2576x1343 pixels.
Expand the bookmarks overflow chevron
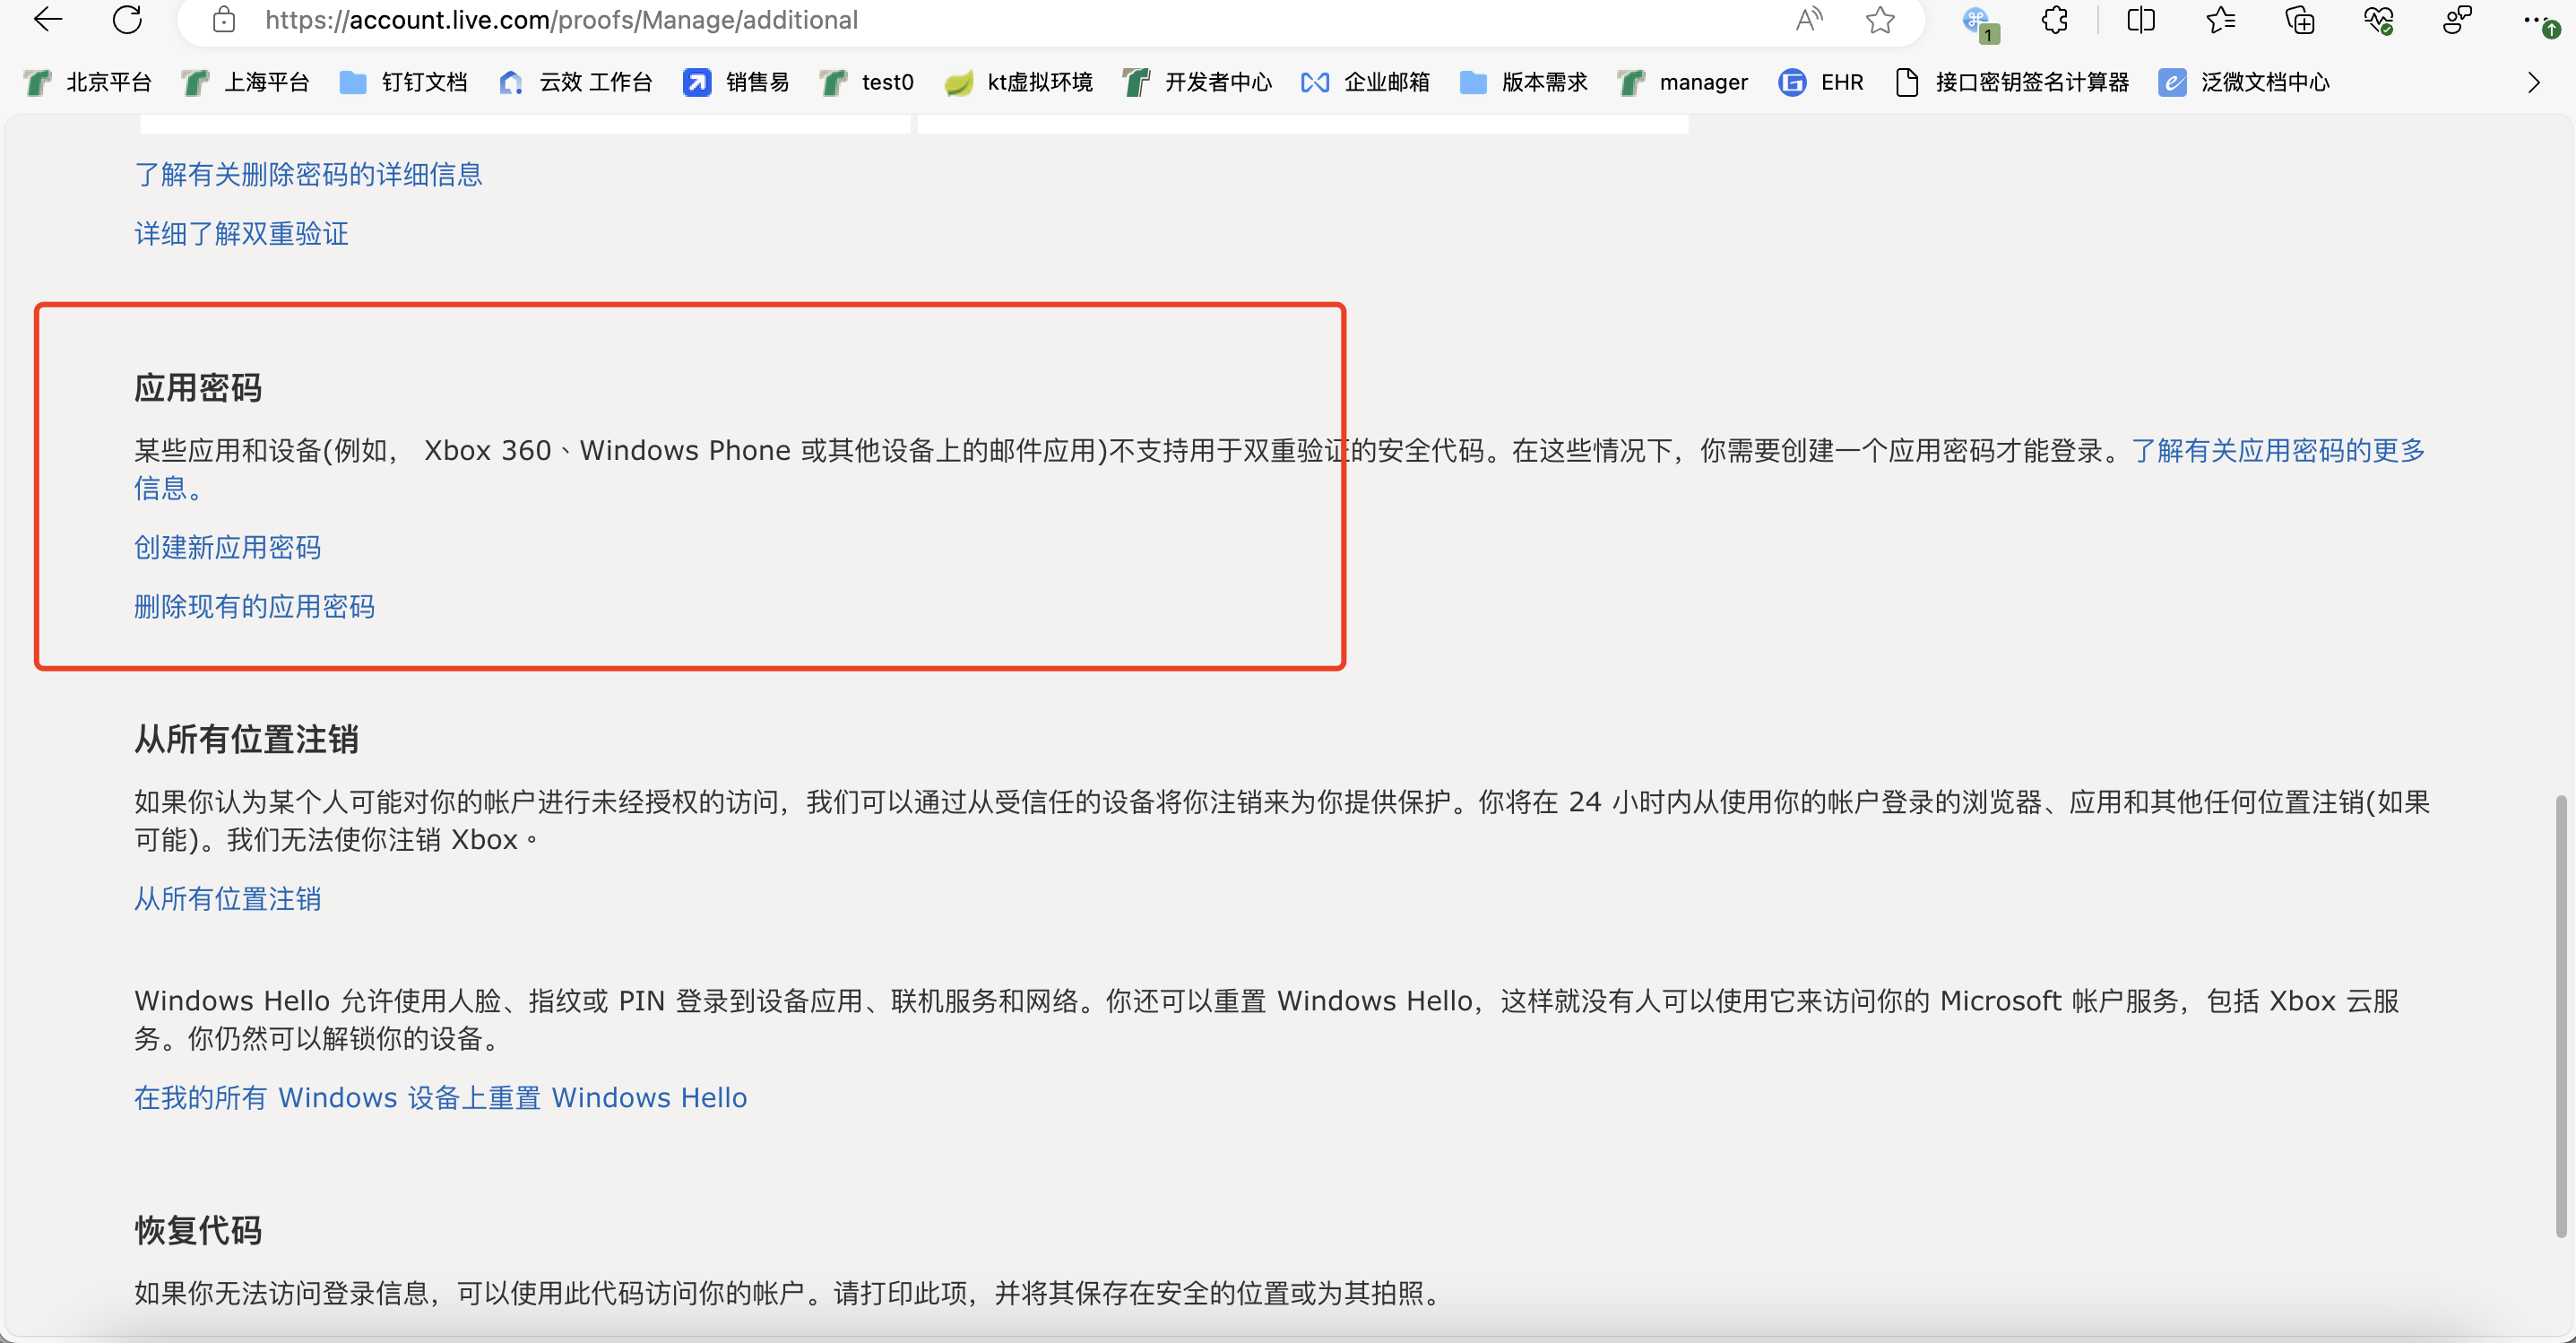(x=2533, y=82)
